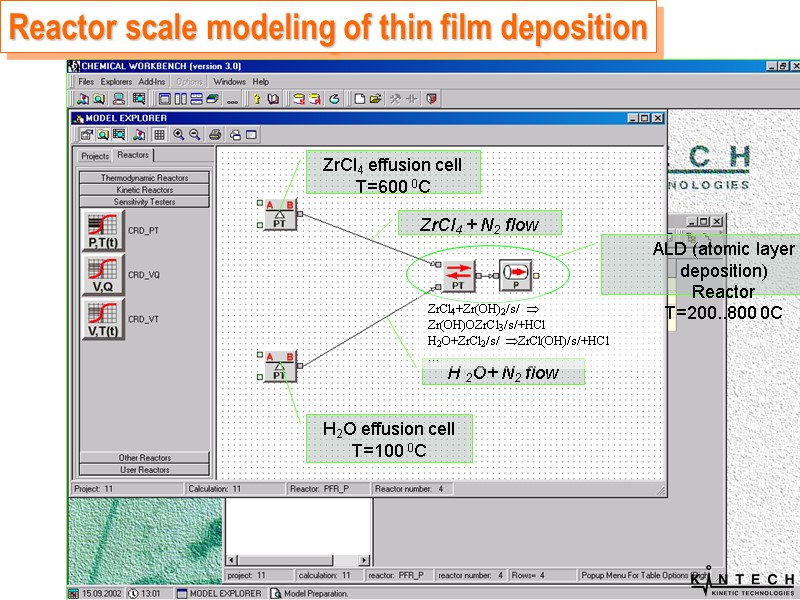Click the 13:01 clock in status bar
800x600 pixels.
[144, 593]
